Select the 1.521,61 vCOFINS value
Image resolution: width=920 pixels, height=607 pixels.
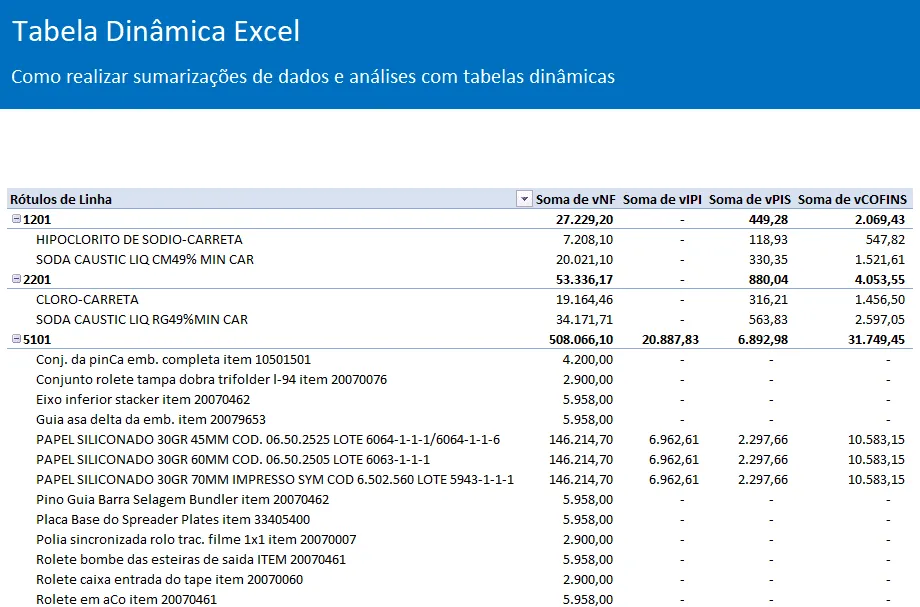(x=880, y=259)
